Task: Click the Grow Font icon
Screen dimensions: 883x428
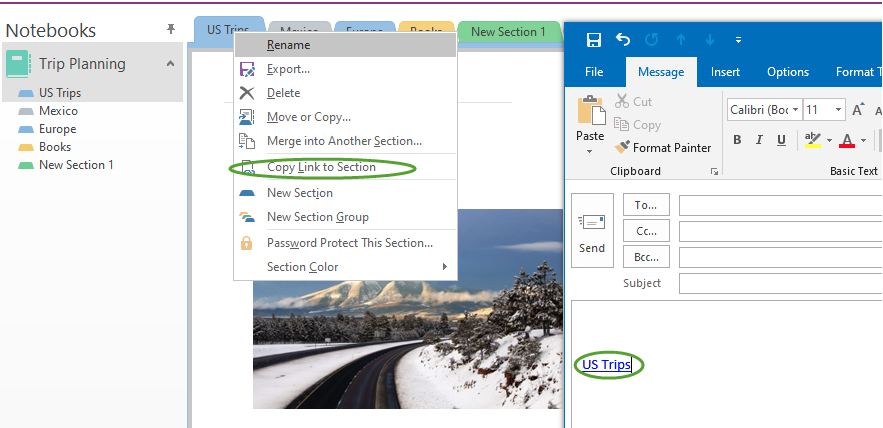Action: [x=858, y=110]
